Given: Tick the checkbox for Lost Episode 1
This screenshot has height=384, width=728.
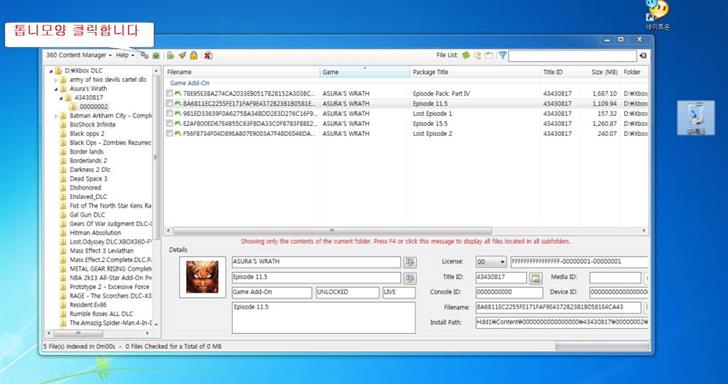Looking at the screenshot, I should (x=170, y=113).
